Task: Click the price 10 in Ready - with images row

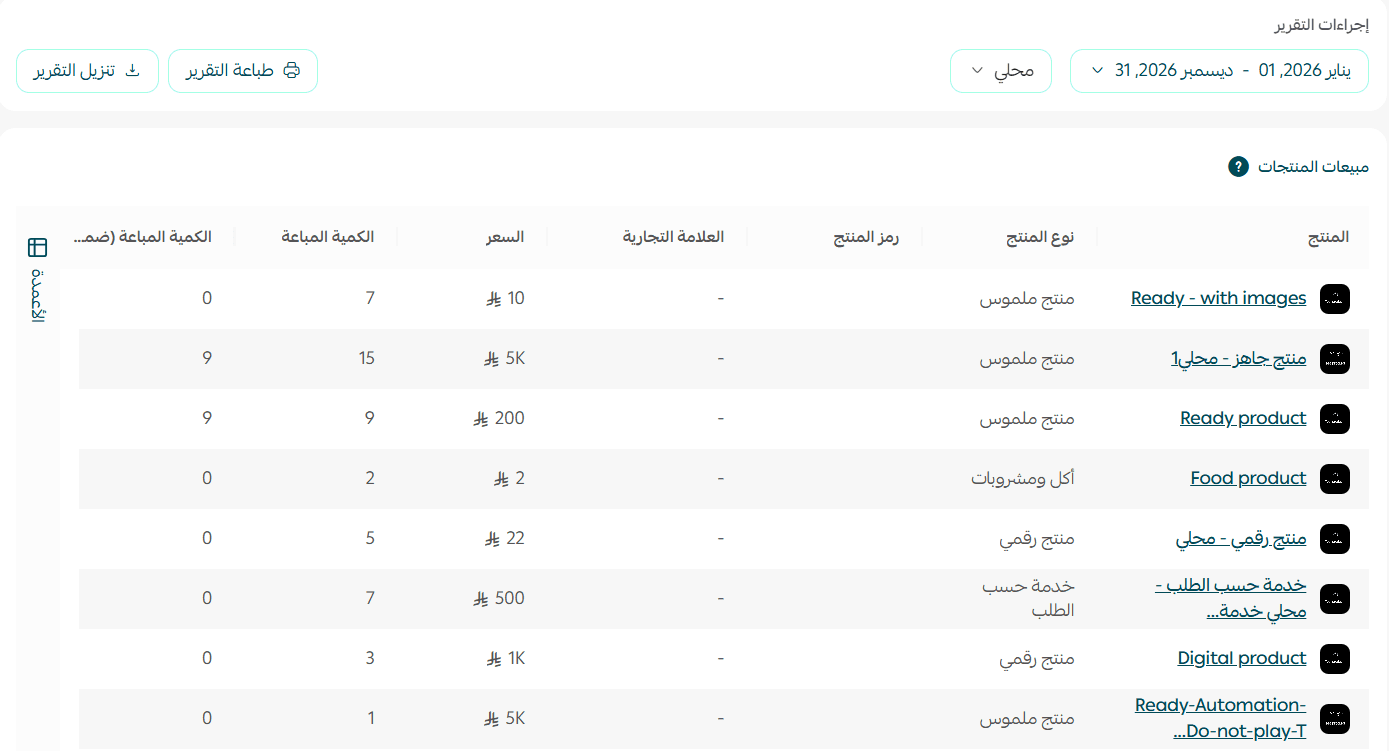Action: [505, 298]
